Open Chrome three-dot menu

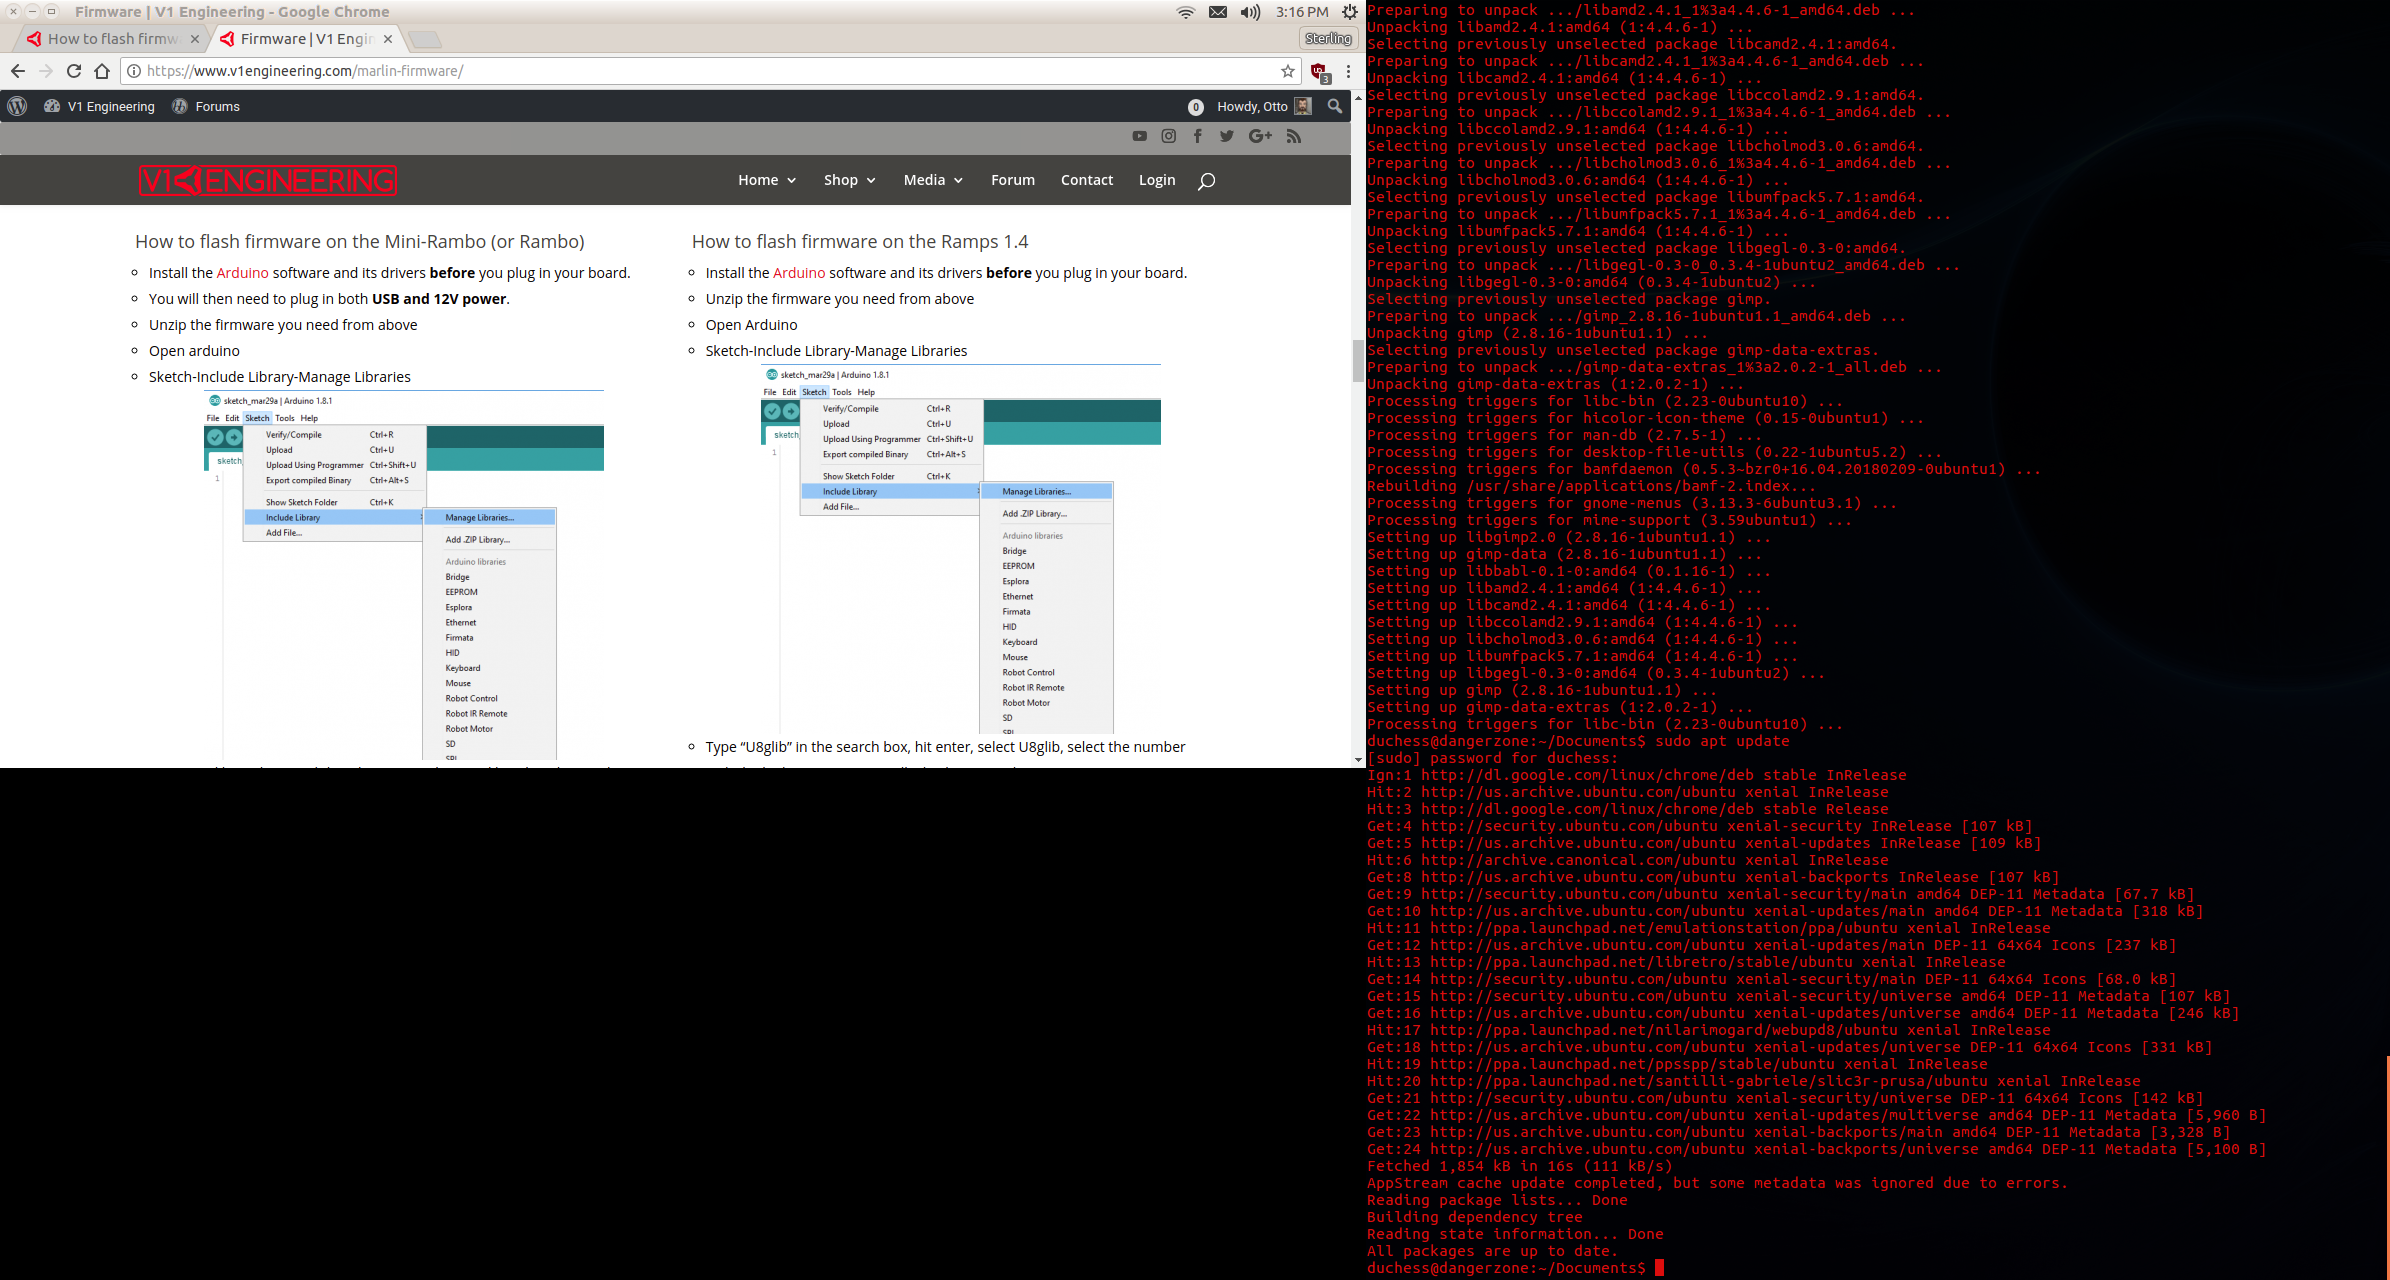pyautogui.click(x=1348, y=71)
